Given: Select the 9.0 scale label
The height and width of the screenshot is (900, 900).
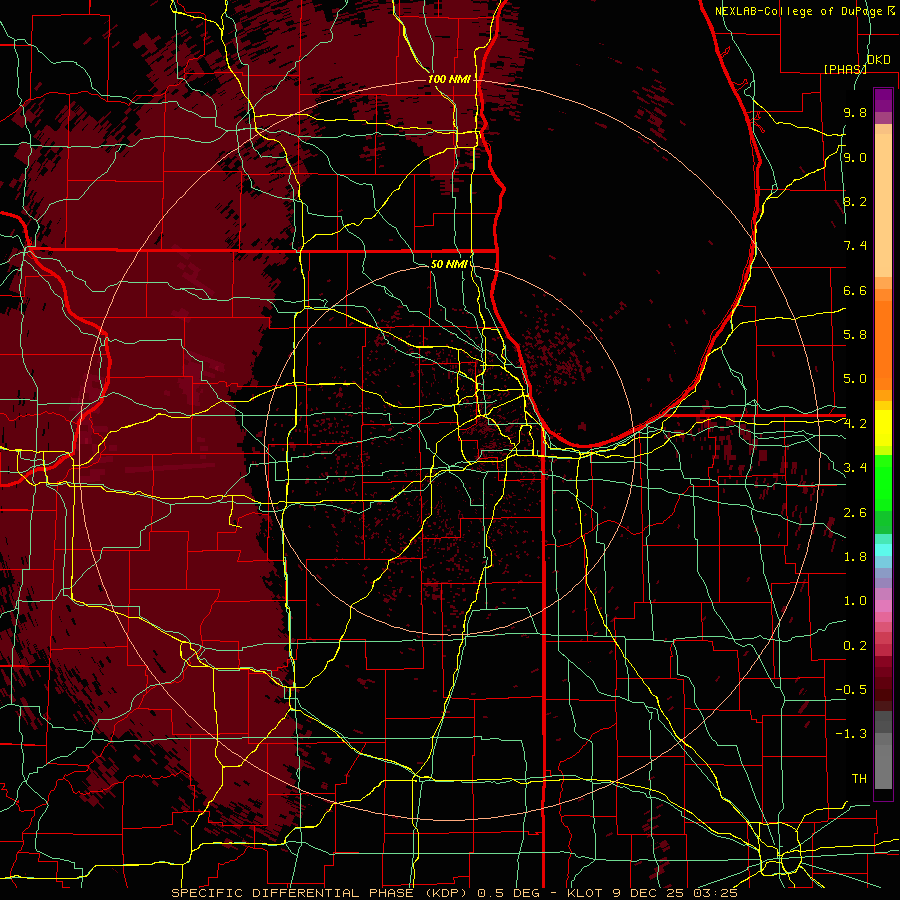Looking at the screenshot, I should click(x=855, y=157).
